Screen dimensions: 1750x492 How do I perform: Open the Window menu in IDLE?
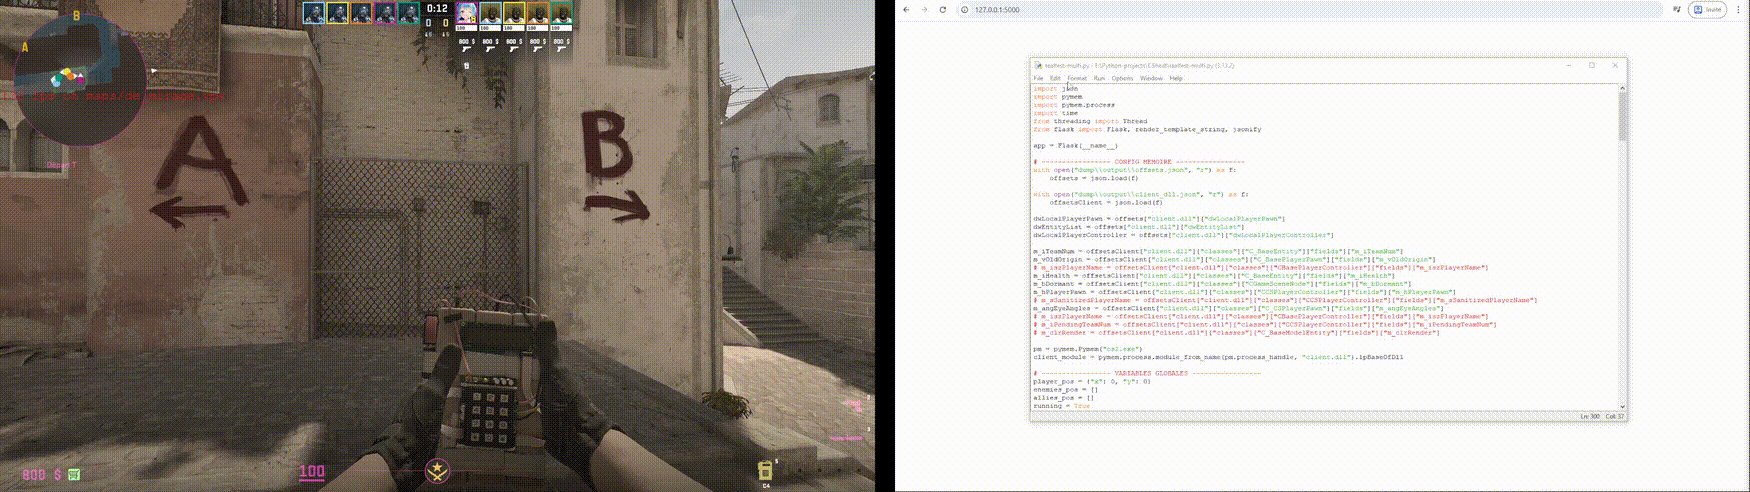(1151, 78)
